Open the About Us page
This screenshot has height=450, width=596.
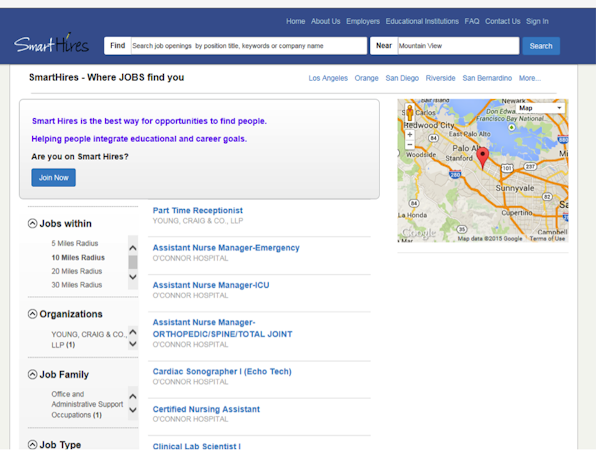[325, 21]
